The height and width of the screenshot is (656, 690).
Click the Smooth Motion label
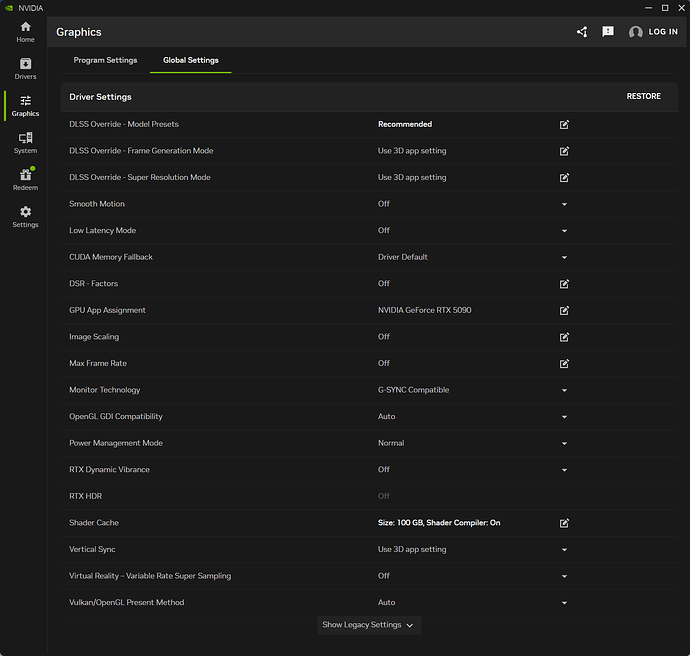click(97, 204)
